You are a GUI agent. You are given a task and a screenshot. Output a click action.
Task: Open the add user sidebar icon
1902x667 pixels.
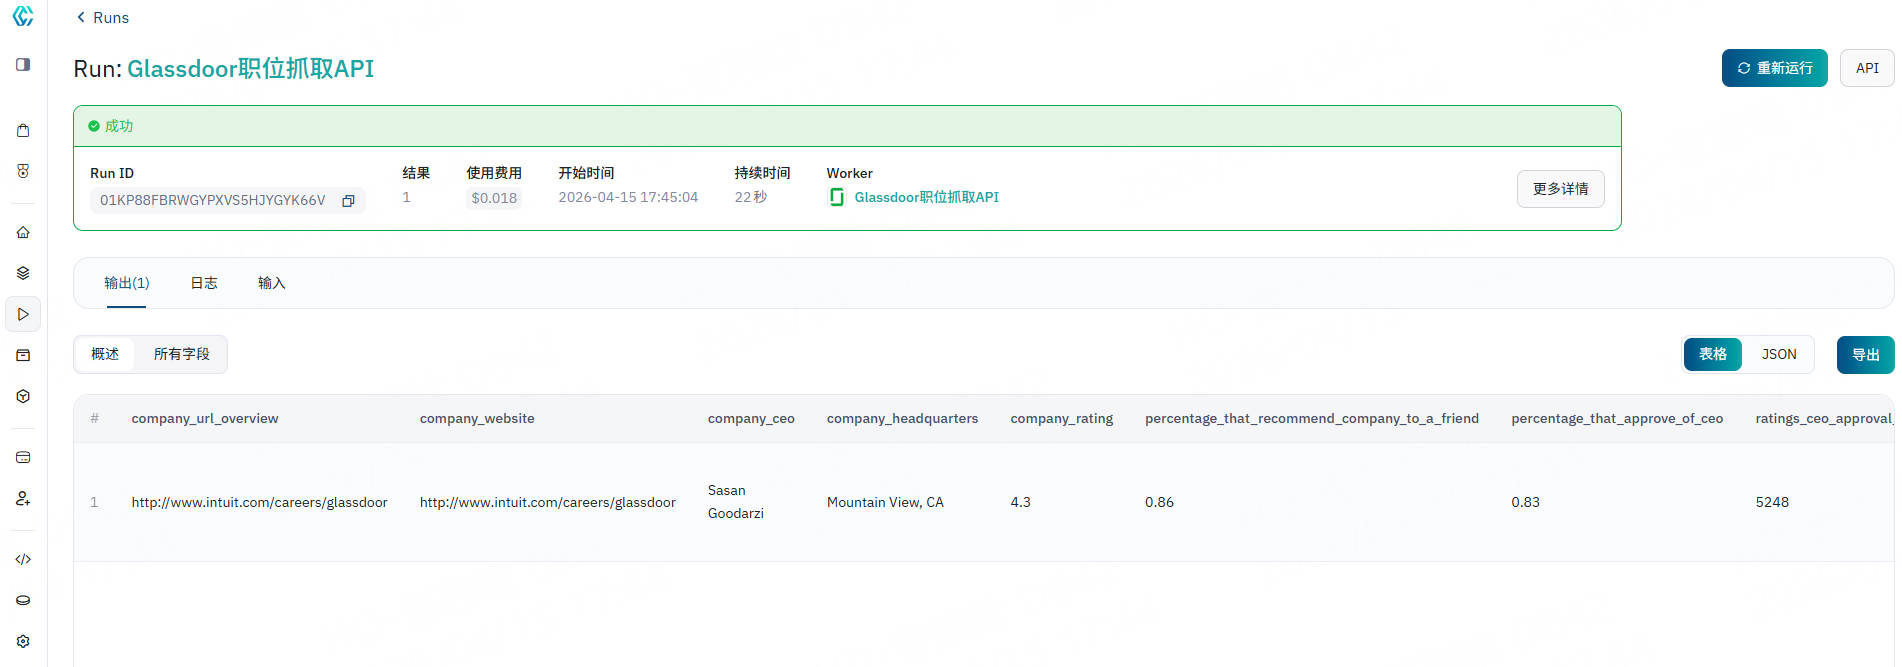(x=23, y=498)
